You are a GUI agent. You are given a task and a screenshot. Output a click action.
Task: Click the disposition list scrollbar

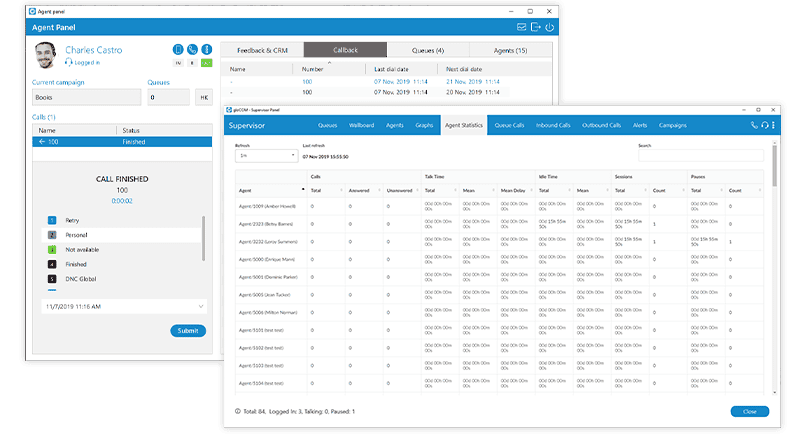(x=203, y=240)
